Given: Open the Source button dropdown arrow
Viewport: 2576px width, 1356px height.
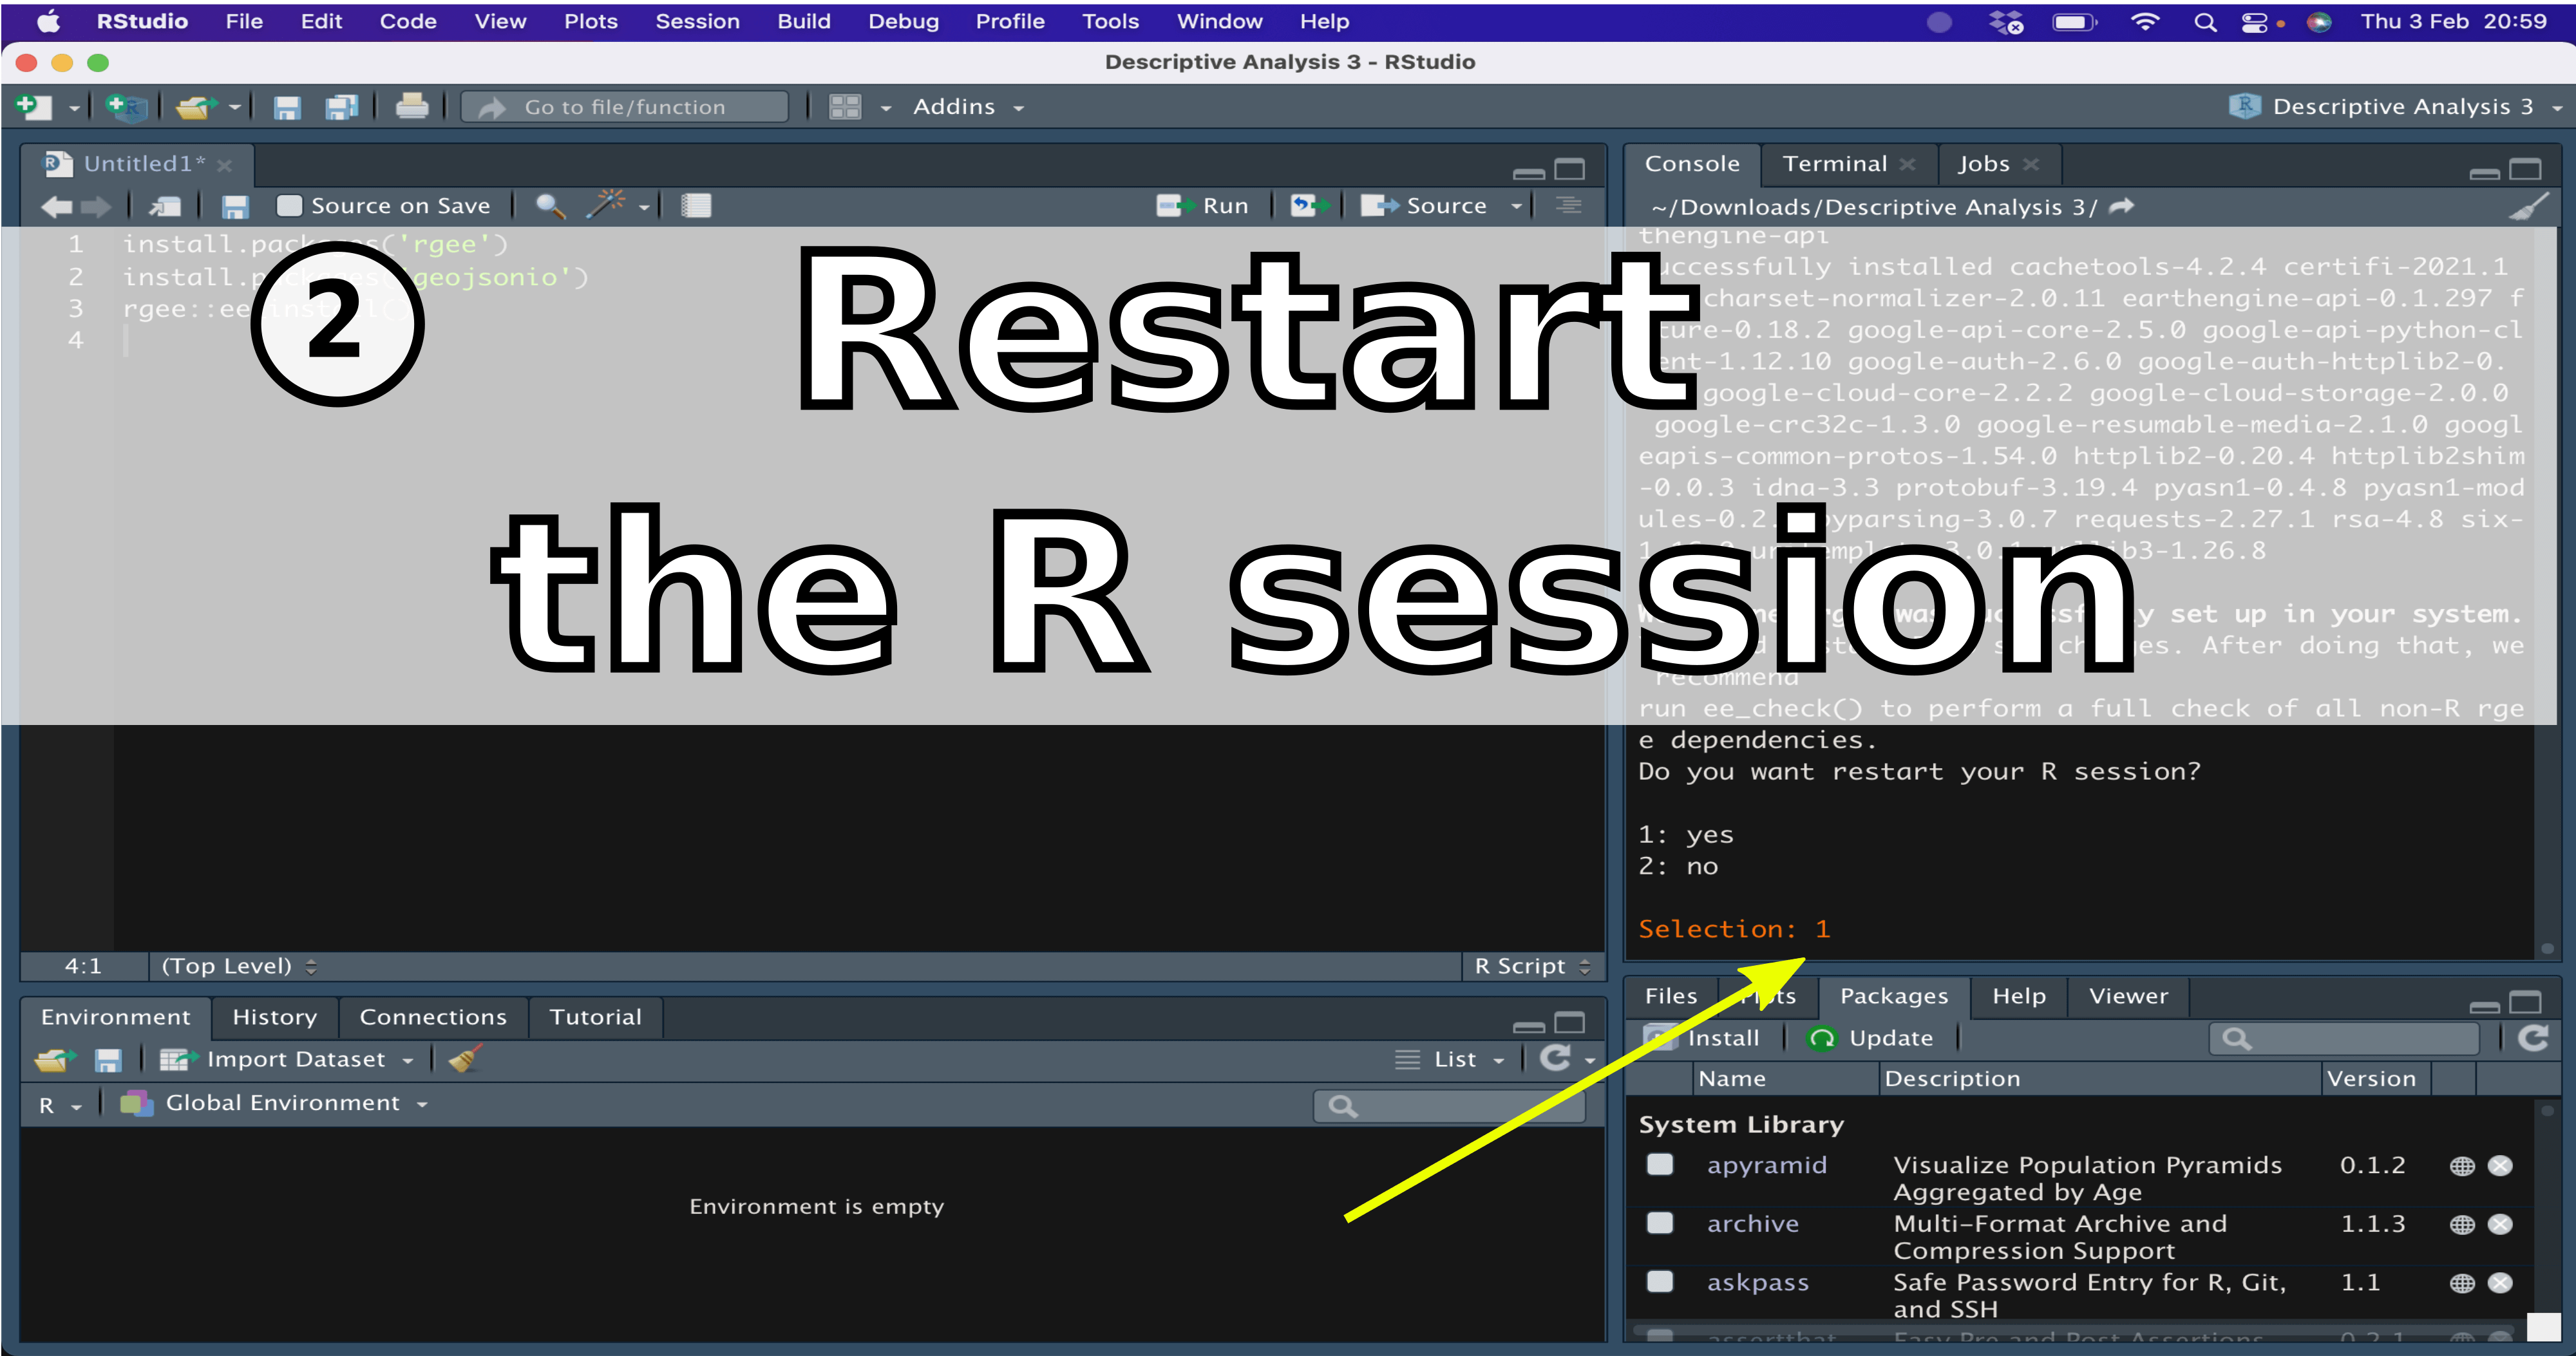Looking at the screenshot, I should (1517, 206).
